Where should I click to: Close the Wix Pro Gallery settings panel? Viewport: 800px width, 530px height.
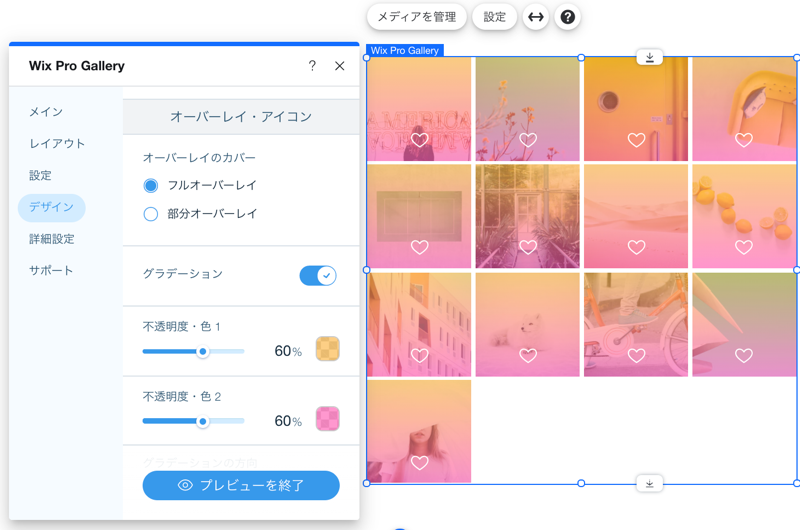[340, 66]
